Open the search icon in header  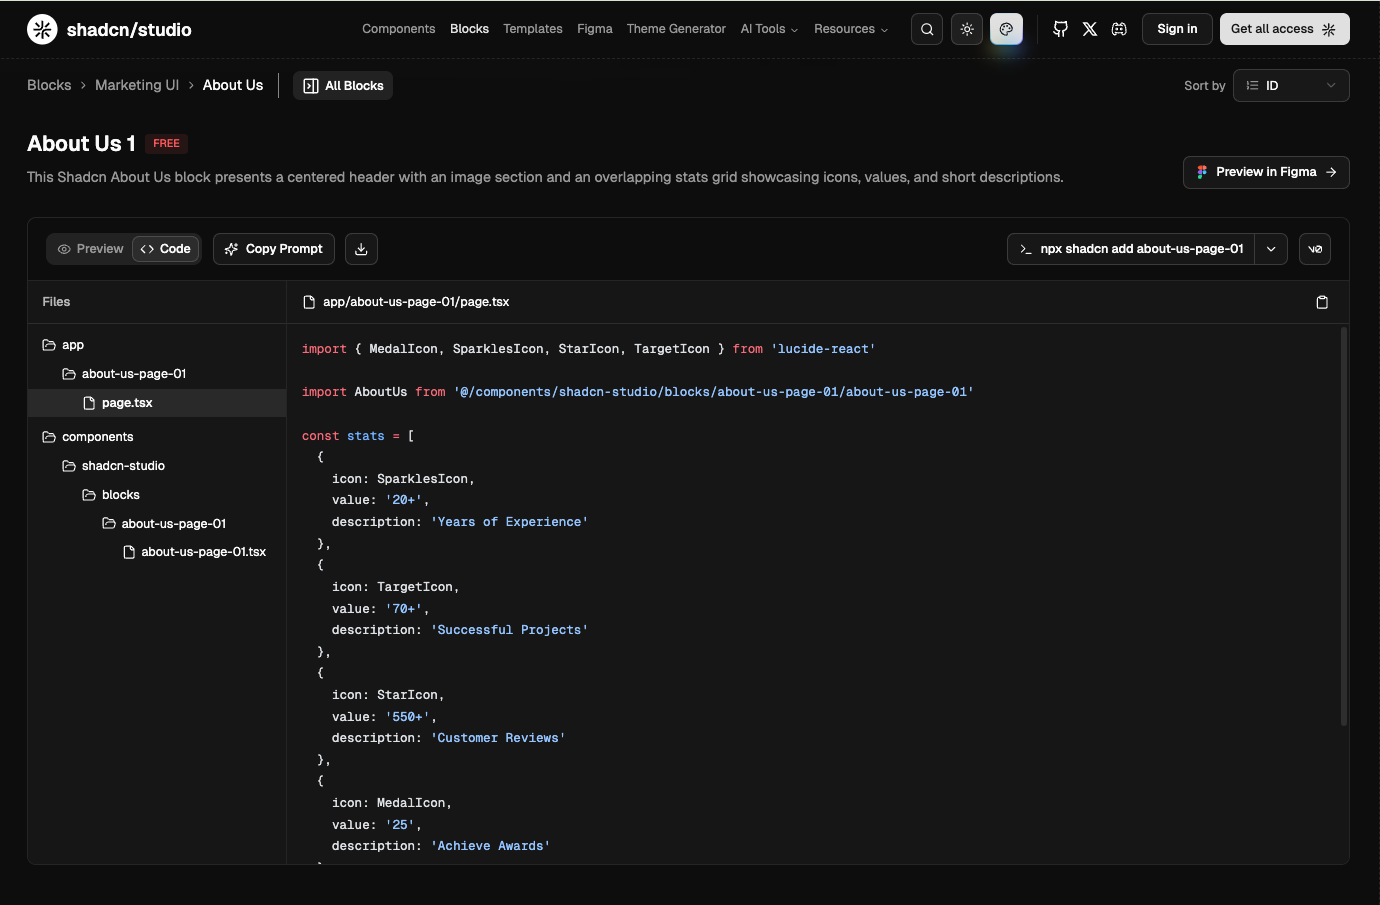pos(927,29)
